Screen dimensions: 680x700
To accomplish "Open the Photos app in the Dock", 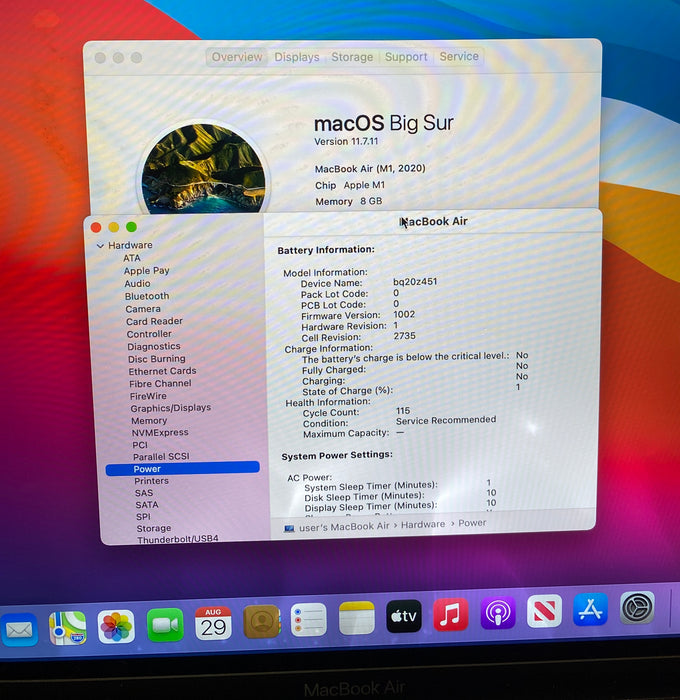I will (x=116, y=627).
